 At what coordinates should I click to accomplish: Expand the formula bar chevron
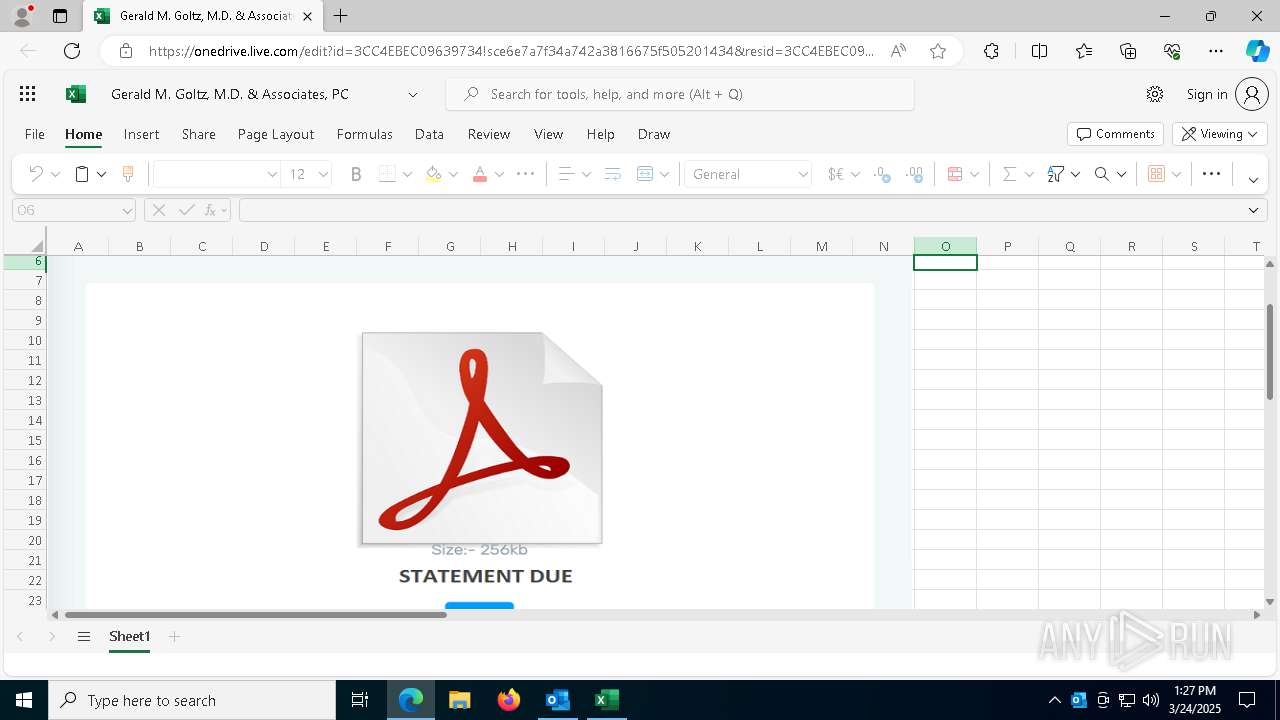tap(1253, 210)
